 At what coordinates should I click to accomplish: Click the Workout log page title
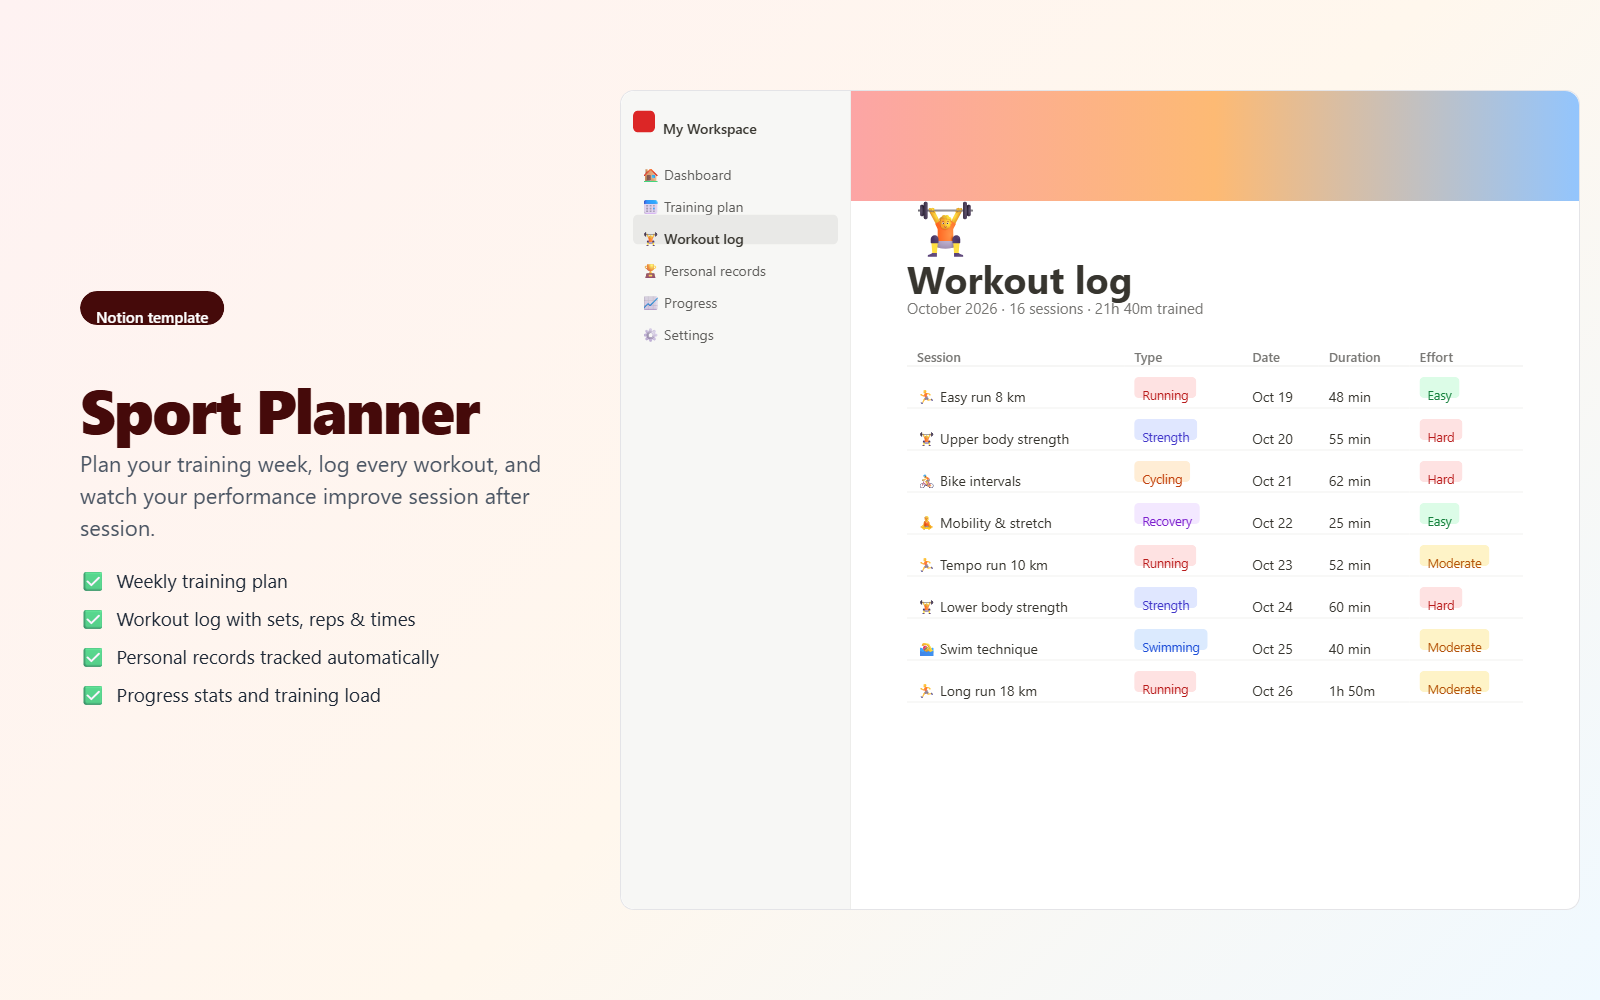coord(1019,281)
